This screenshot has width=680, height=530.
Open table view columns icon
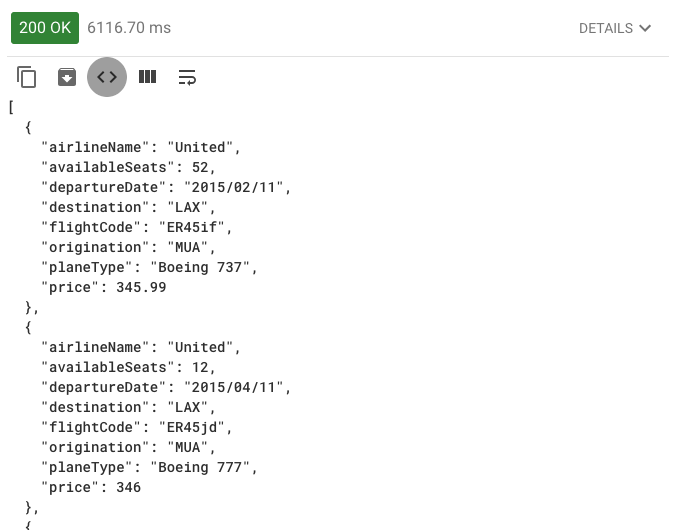(x=147, y=77)
